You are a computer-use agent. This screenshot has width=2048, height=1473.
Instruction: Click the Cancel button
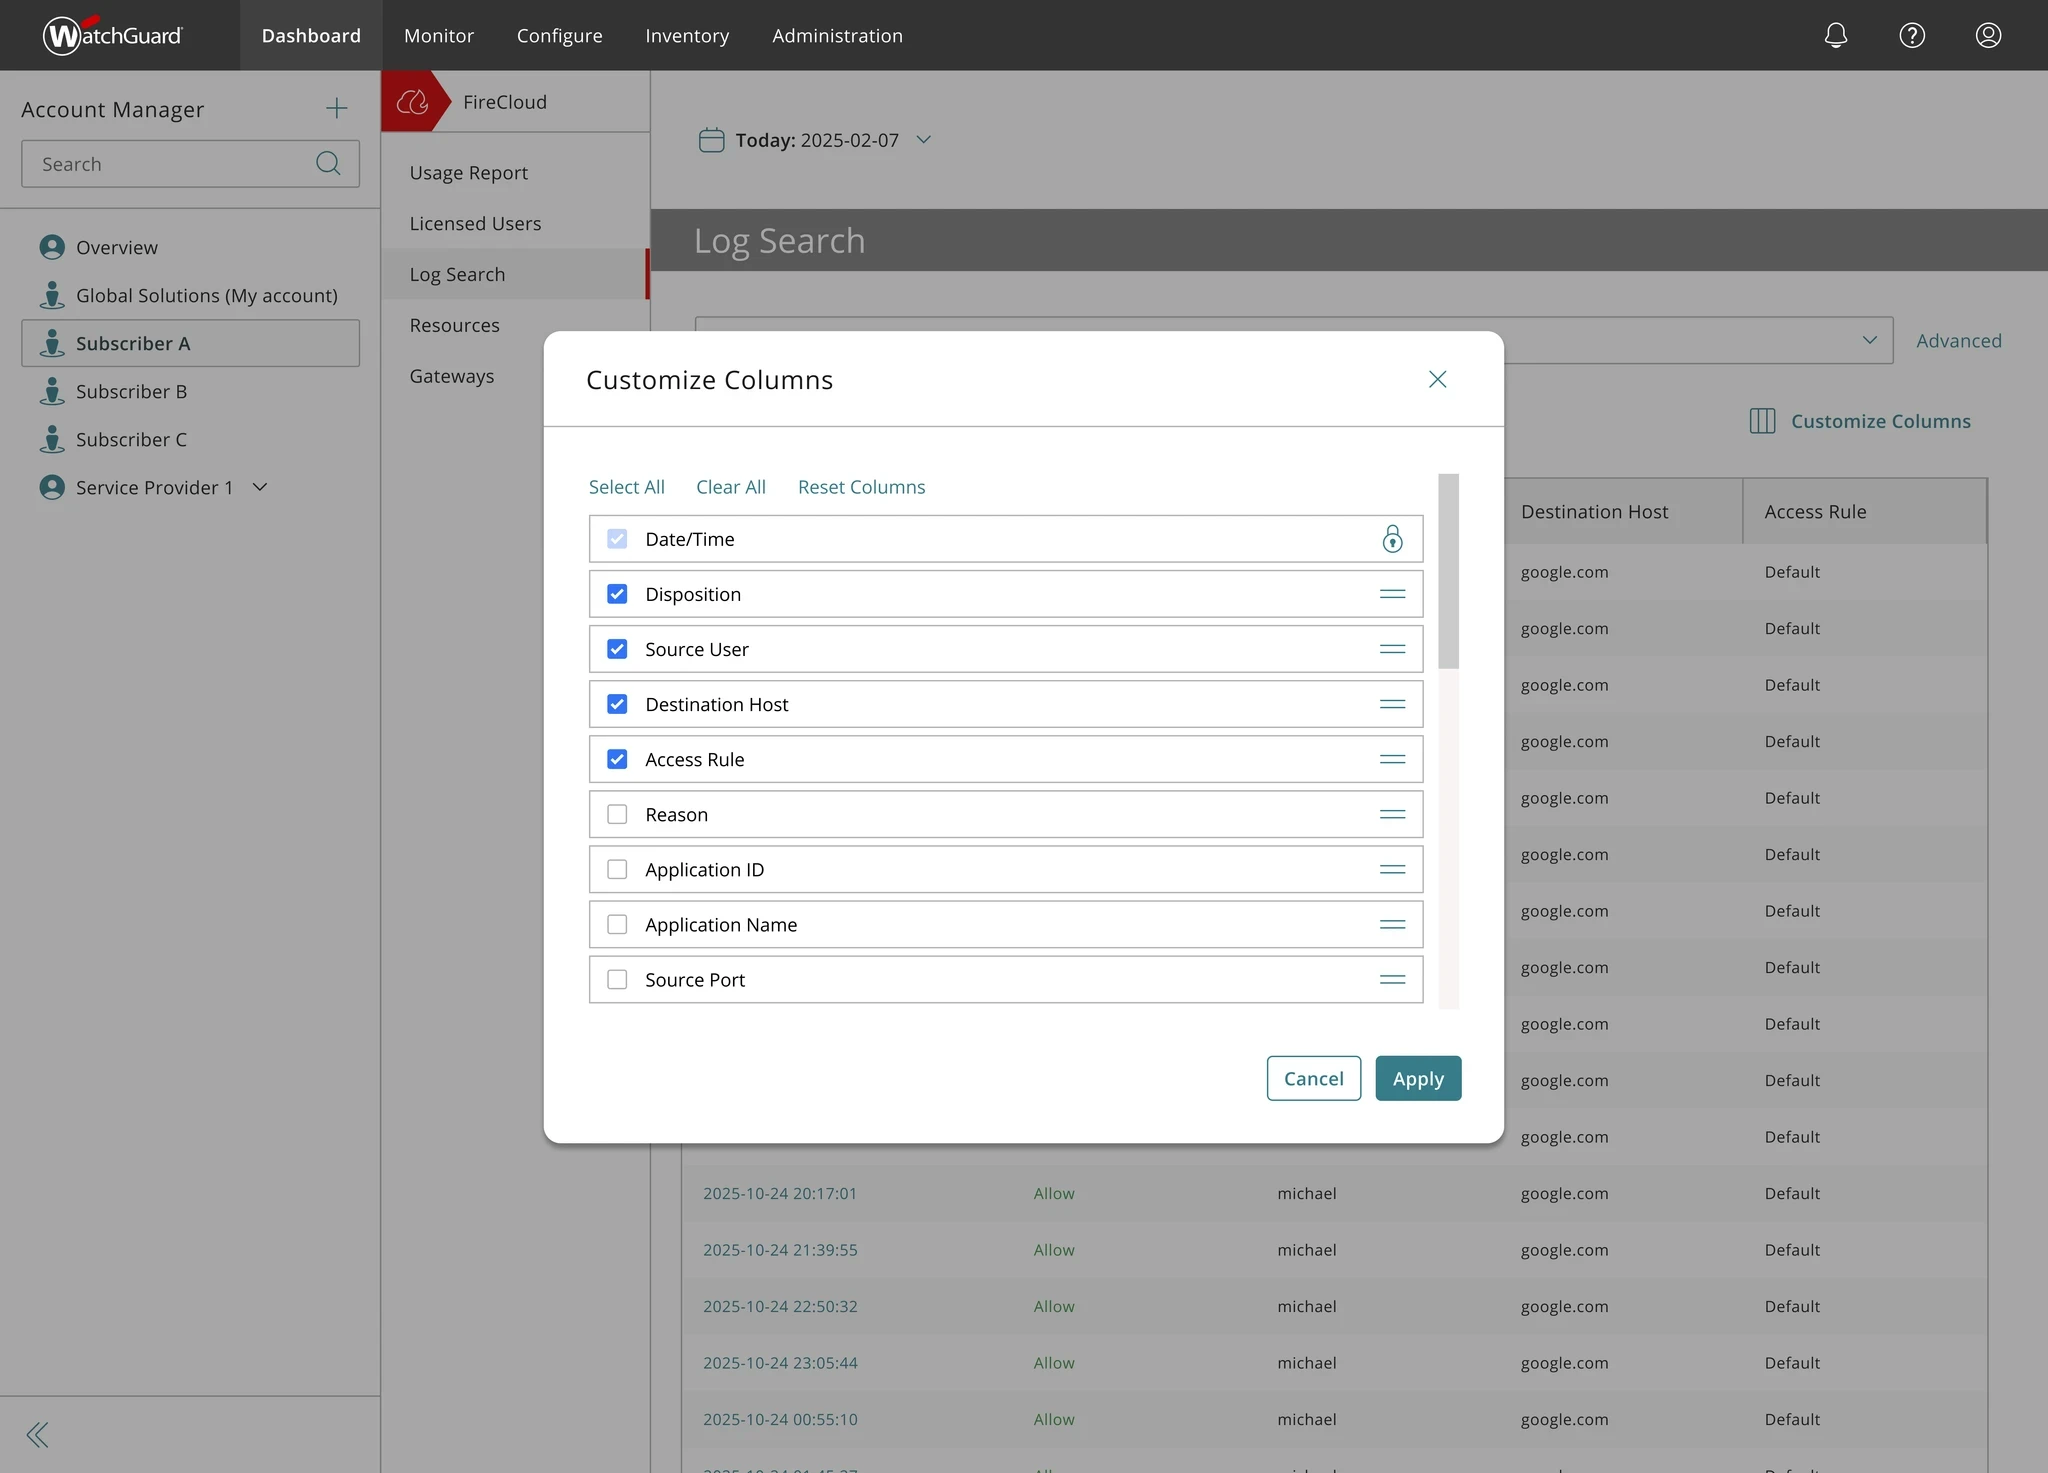coord(1313,1078)
